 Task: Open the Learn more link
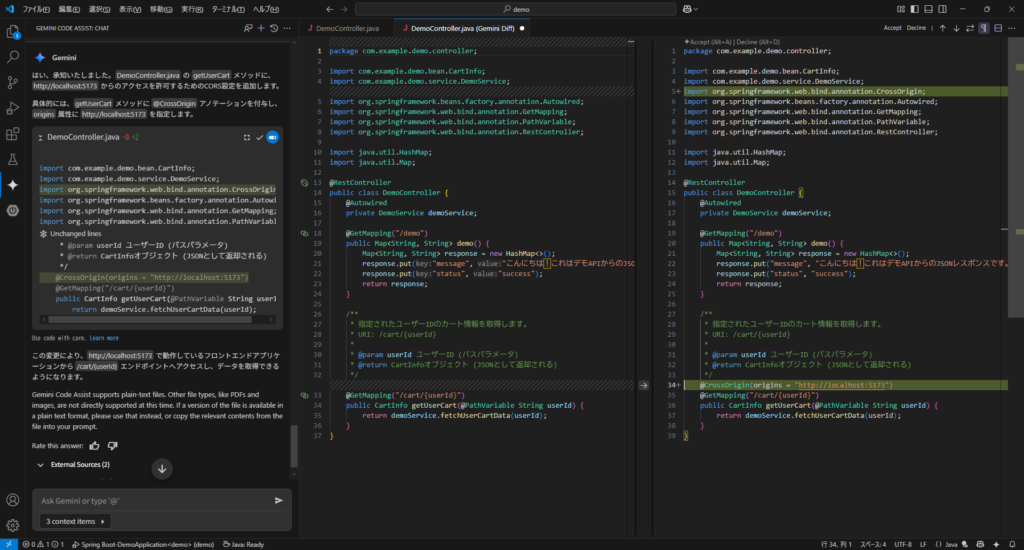(104, 338)
